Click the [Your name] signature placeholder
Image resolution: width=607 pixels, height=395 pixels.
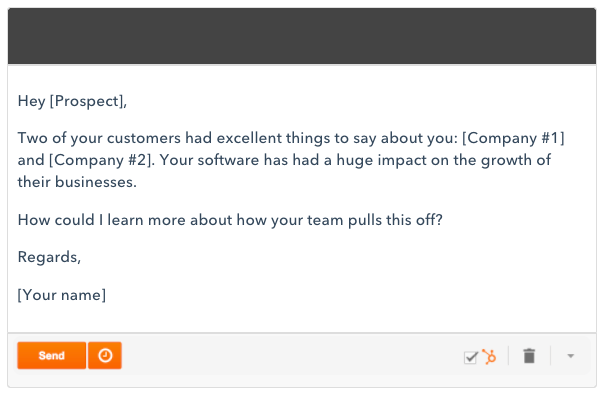[62, 295]
